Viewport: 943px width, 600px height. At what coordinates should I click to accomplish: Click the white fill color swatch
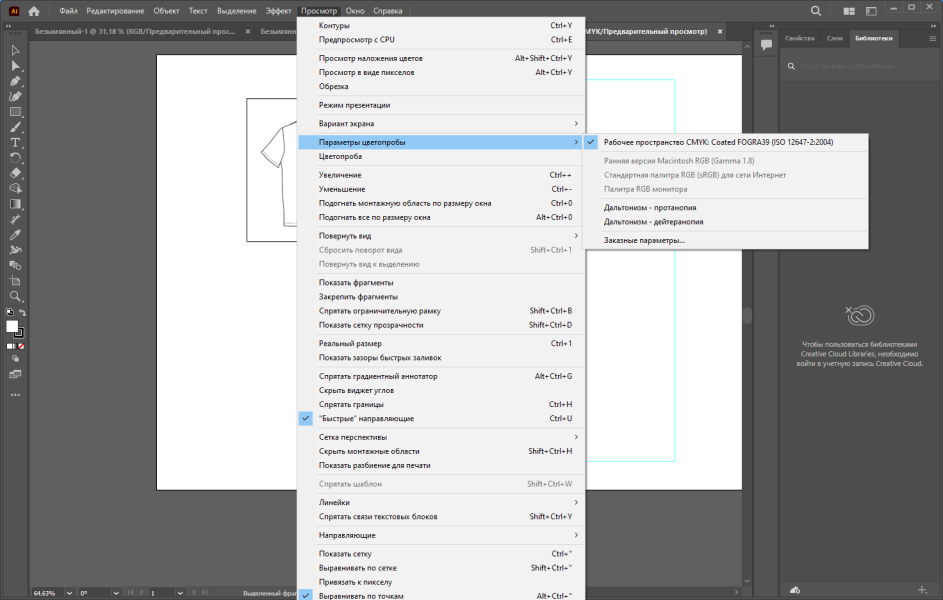click(11, 326)
